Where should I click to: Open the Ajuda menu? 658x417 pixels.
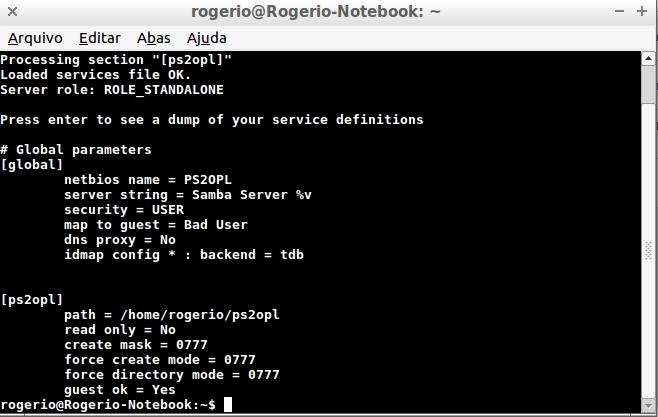click(x=207, y=38)
